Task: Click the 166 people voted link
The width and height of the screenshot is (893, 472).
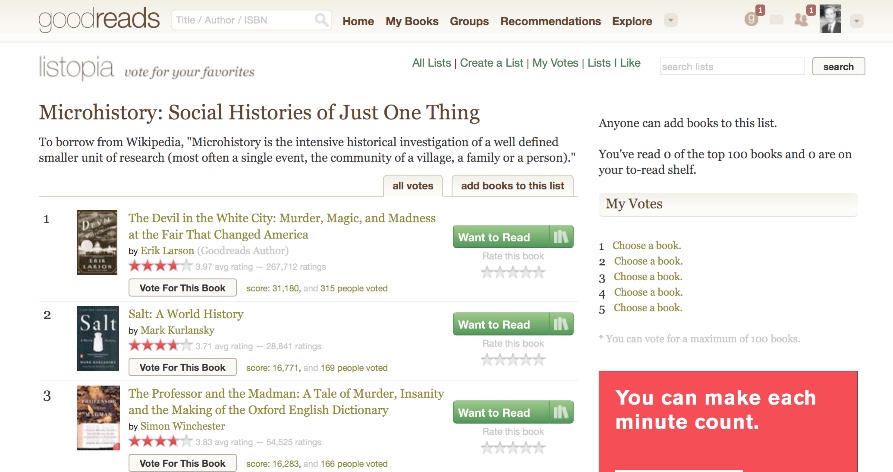Action: [x=354, y=464]
